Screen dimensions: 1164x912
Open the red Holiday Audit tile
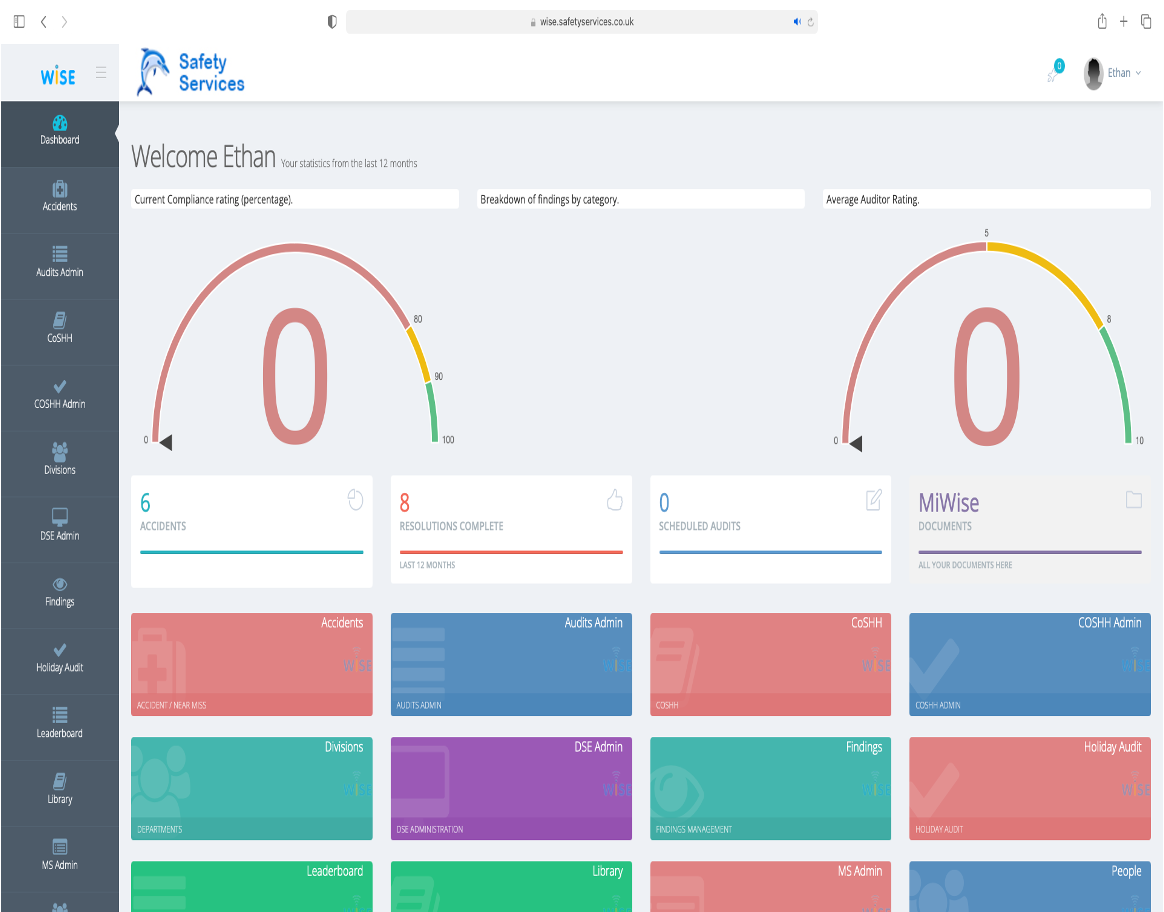tap(1030, 788)
